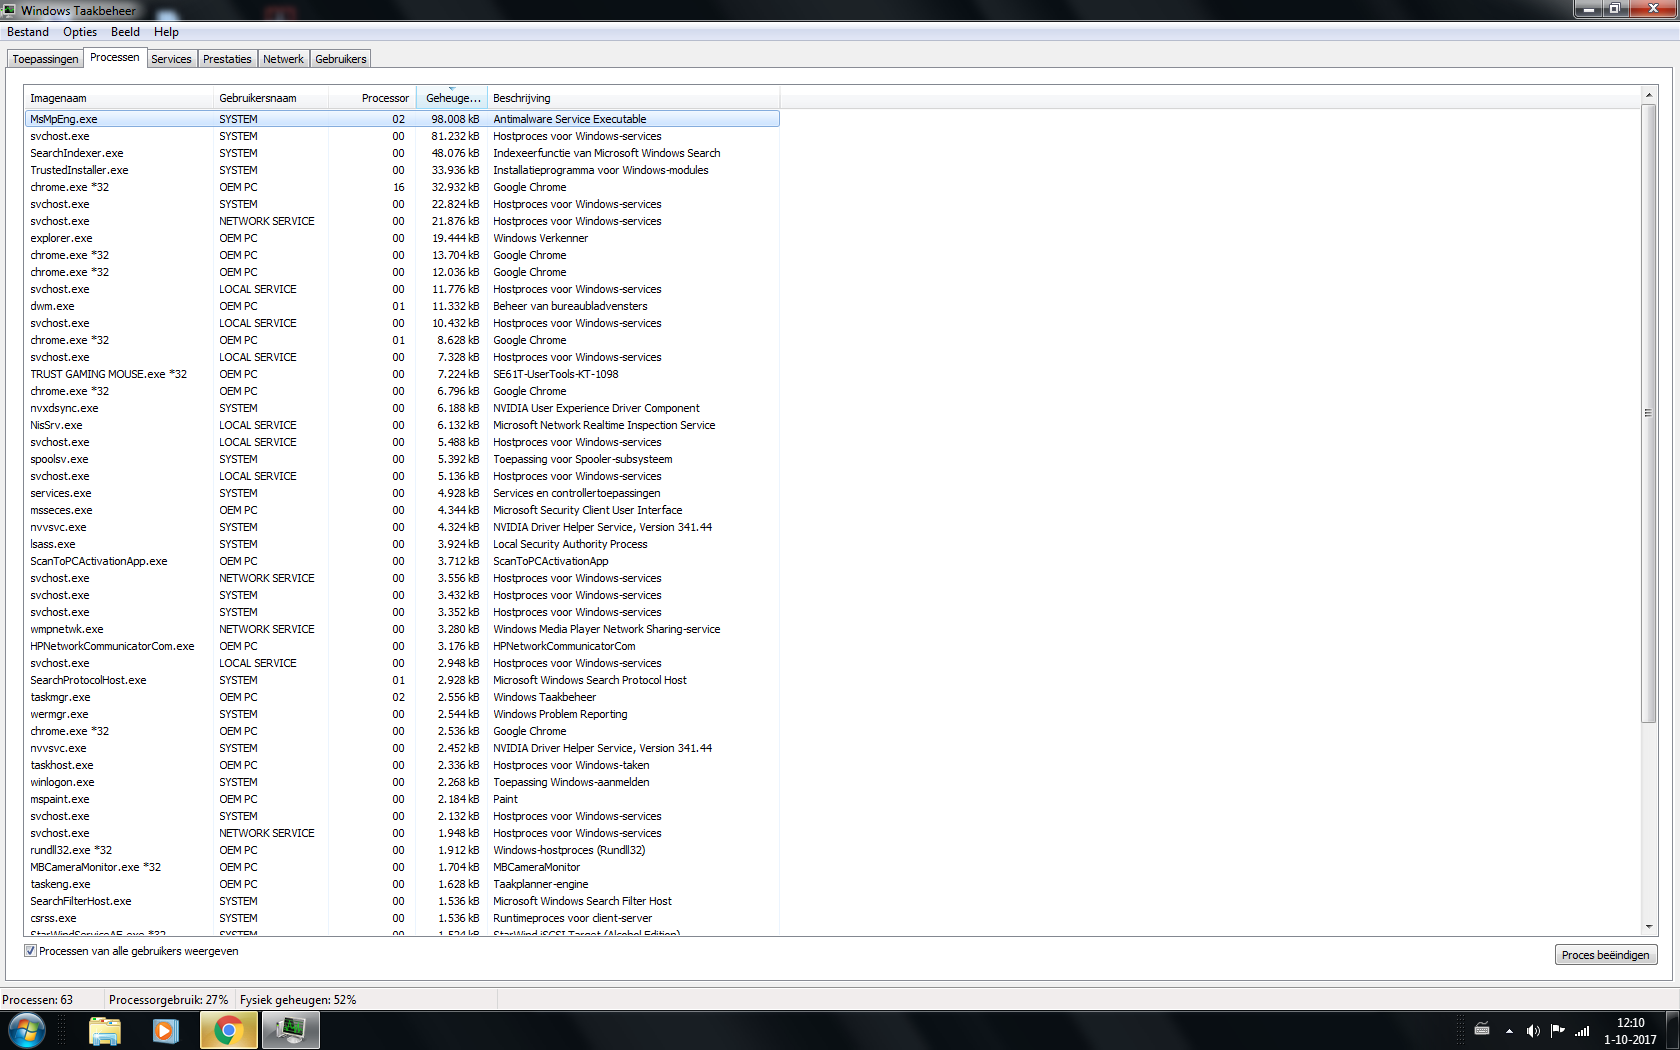Image resolution: width=1680 pixels, height=1050 pixels.
Task: Toggle 'Processen van alle gebruikers weergeven' checkbox
Action: [x=31, y=951]
